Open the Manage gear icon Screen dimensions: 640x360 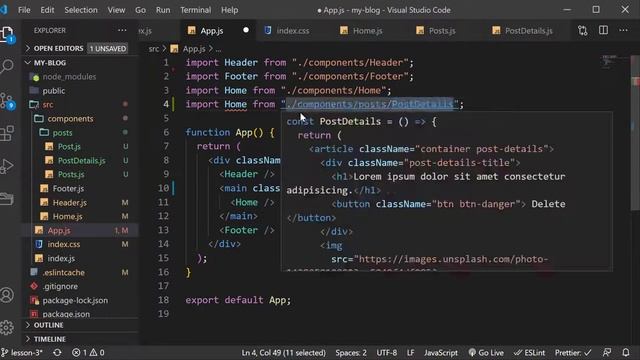[x=7, y=327]
